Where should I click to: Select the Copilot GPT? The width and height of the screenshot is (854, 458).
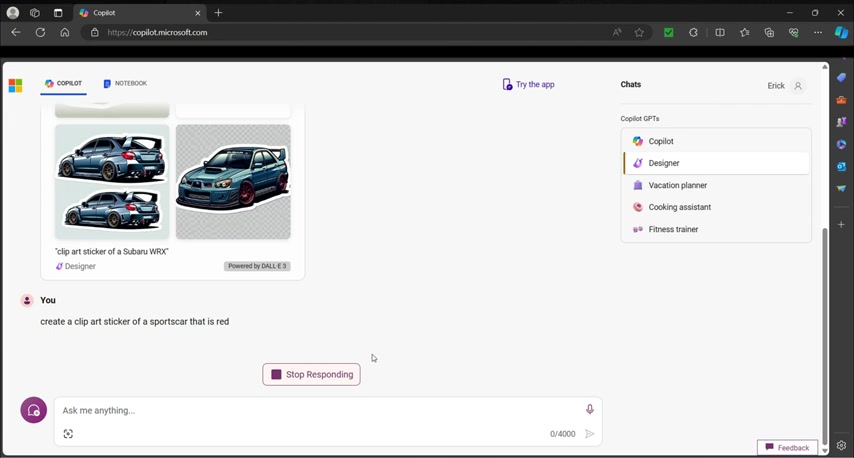716,141
